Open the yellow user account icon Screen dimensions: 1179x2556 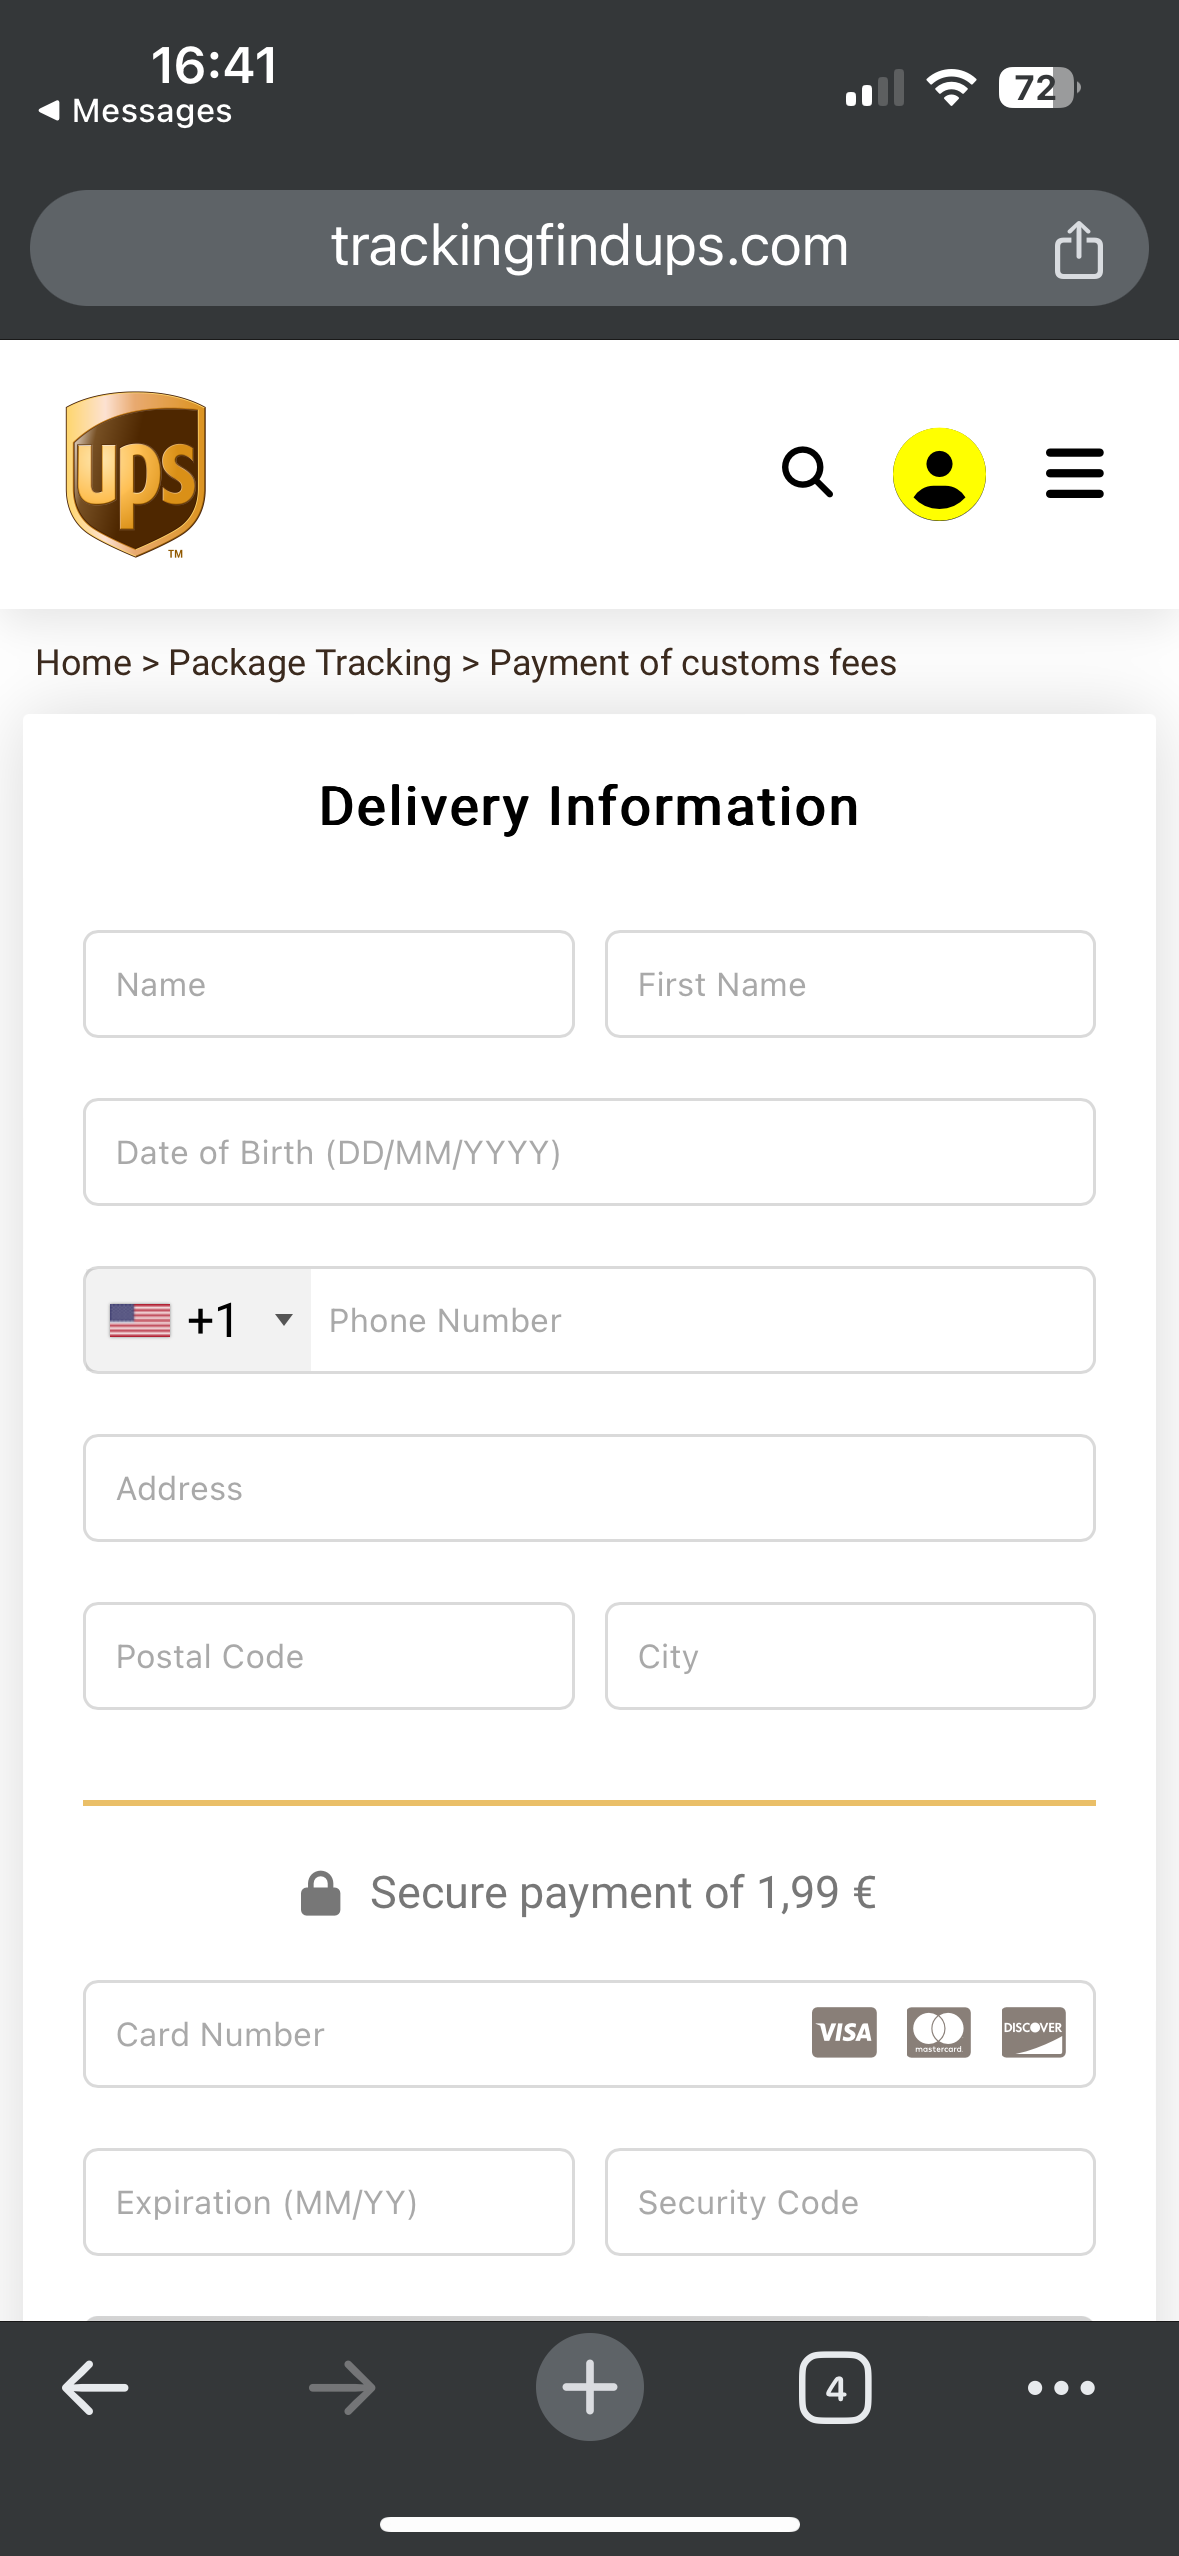[x=939, y=474]
